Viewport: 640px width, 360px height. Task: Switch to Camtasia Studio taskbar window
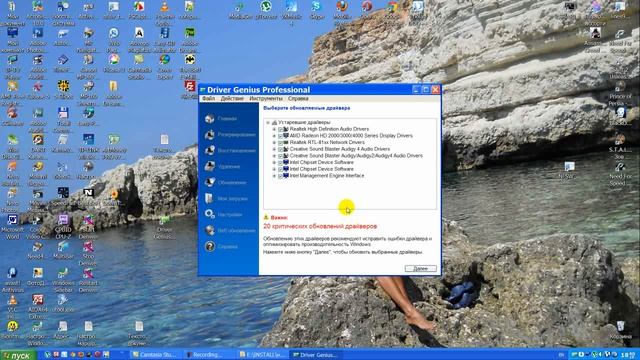tap(155, 355)
